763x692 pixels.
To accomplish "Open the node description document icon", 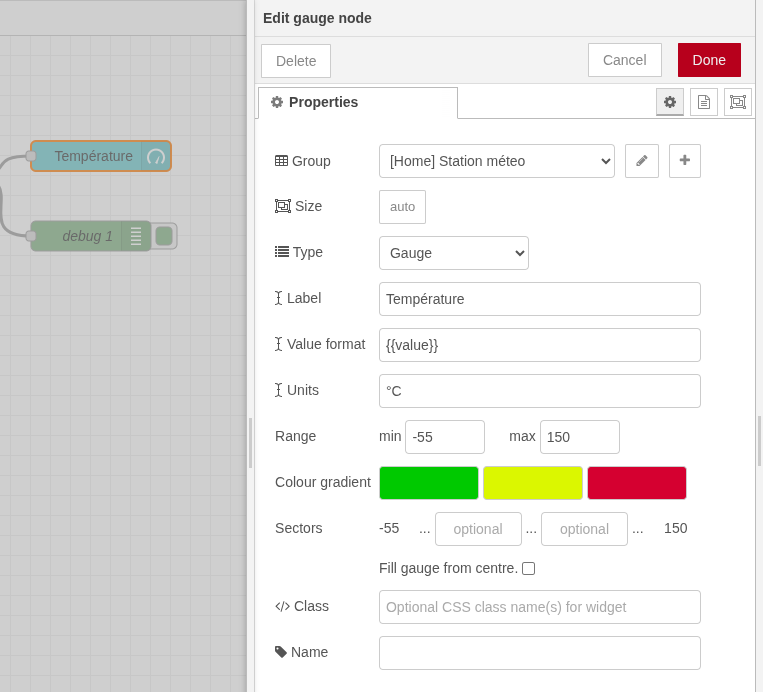I will coord(704,102).
